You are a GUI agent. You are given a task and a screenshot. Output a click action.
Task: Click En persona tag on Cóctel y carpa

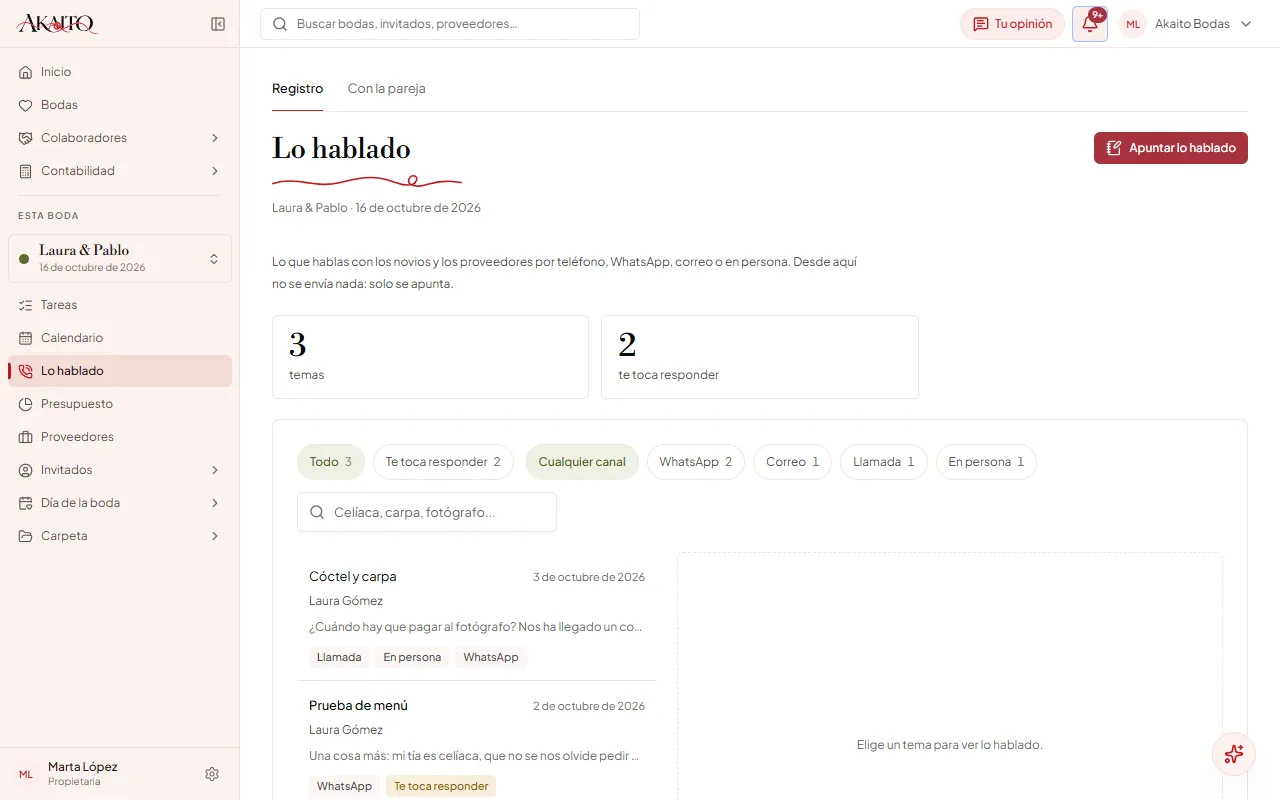pos(412,657)
